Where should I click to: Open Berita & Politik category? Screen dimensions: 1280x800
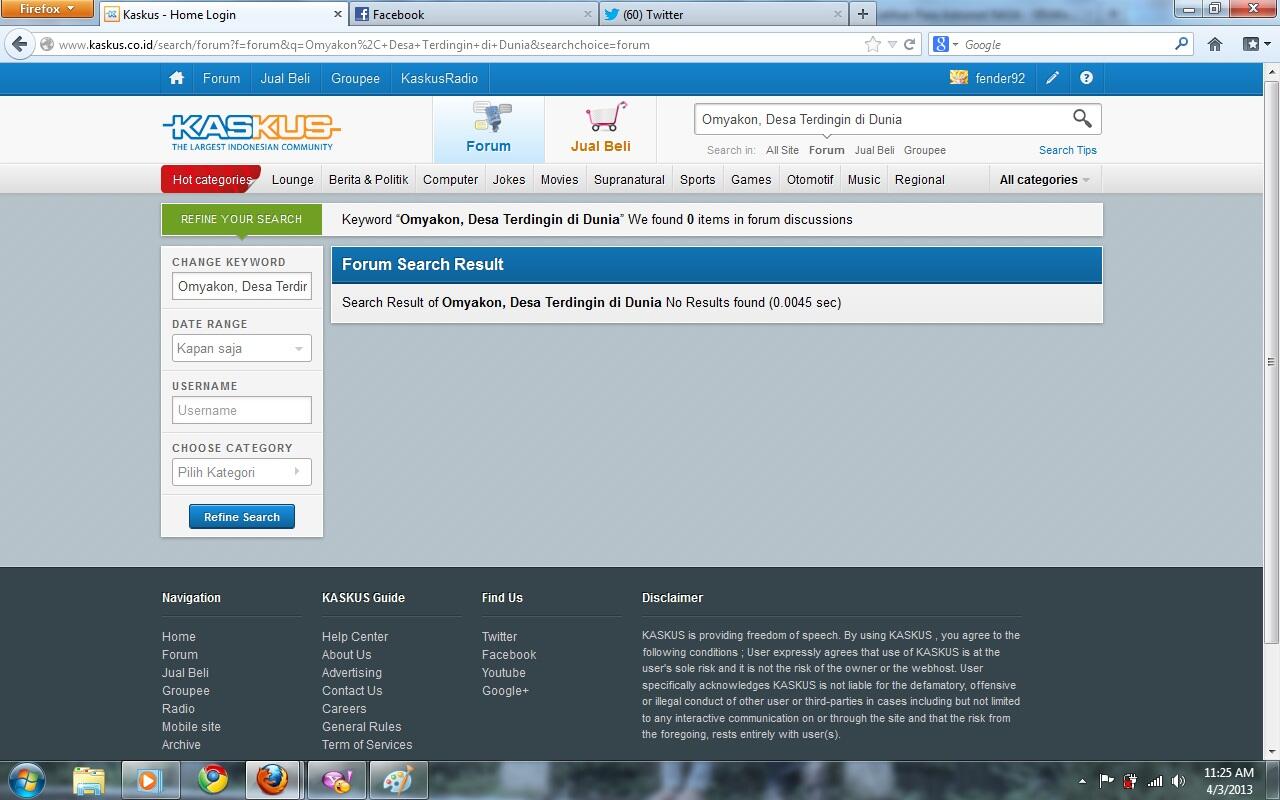tap(368, 180)
